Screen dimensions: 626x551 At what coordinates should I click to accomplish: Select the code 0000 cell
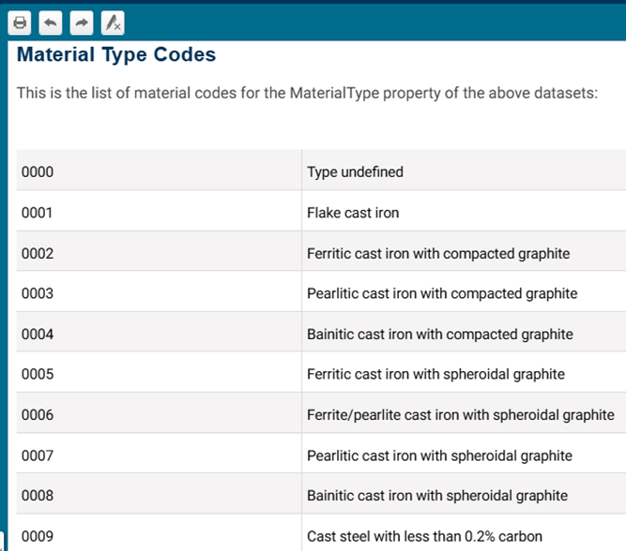[x=37, y=172]
